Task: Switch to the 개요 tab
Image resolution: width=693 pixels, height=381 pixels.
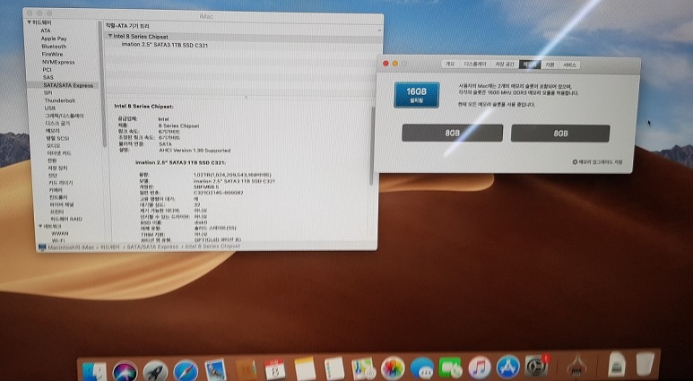Action: (x=449, y=64)
